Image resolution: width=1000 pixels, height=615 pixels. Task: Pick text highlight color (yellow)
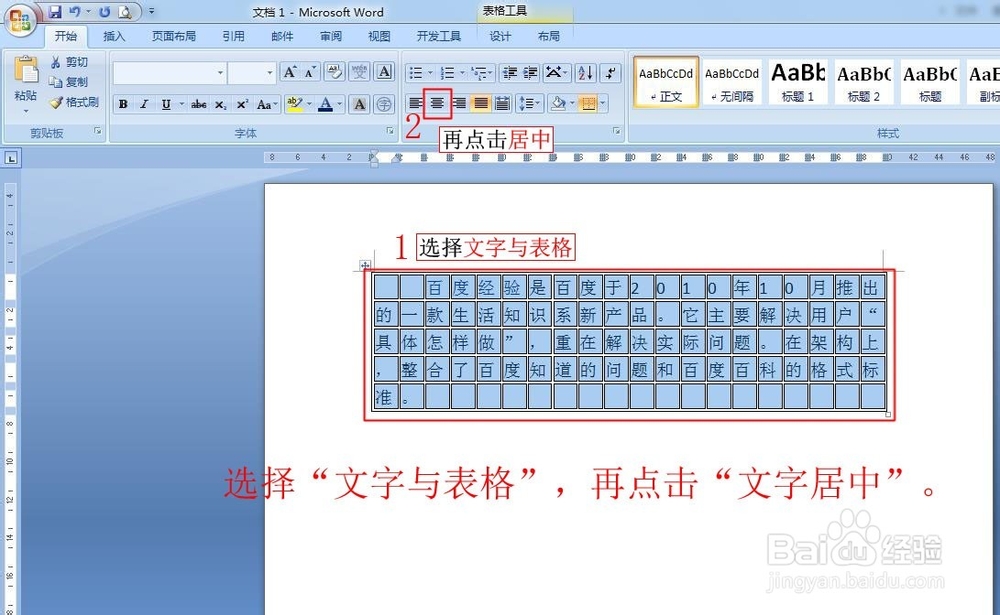(294, 104)
